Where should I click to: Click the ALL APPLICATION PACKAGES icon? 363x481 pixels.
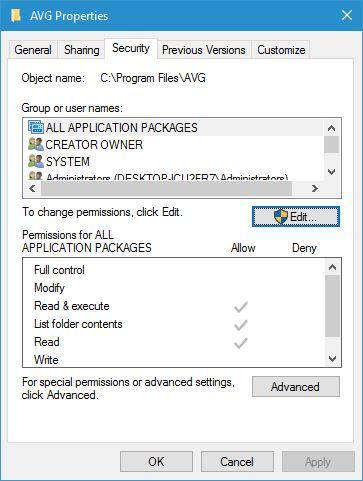(x=36, y=127)
